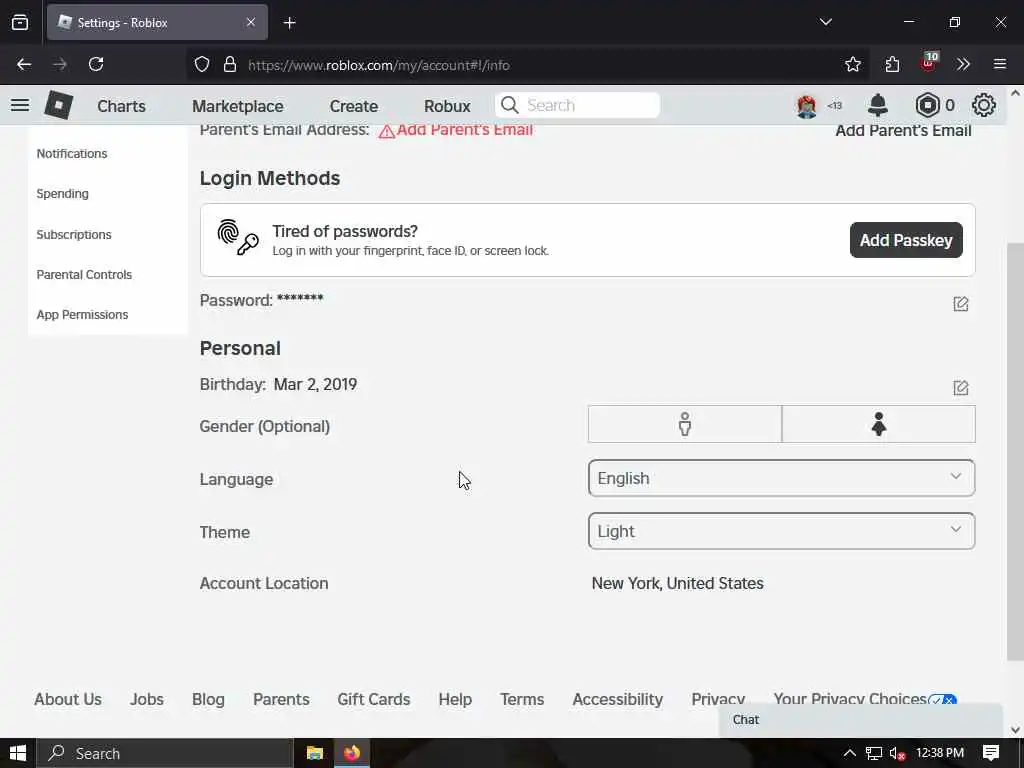Screen dimensions: 1024x768
Task: Open the Jobs footer link
Action: (146, 699)
